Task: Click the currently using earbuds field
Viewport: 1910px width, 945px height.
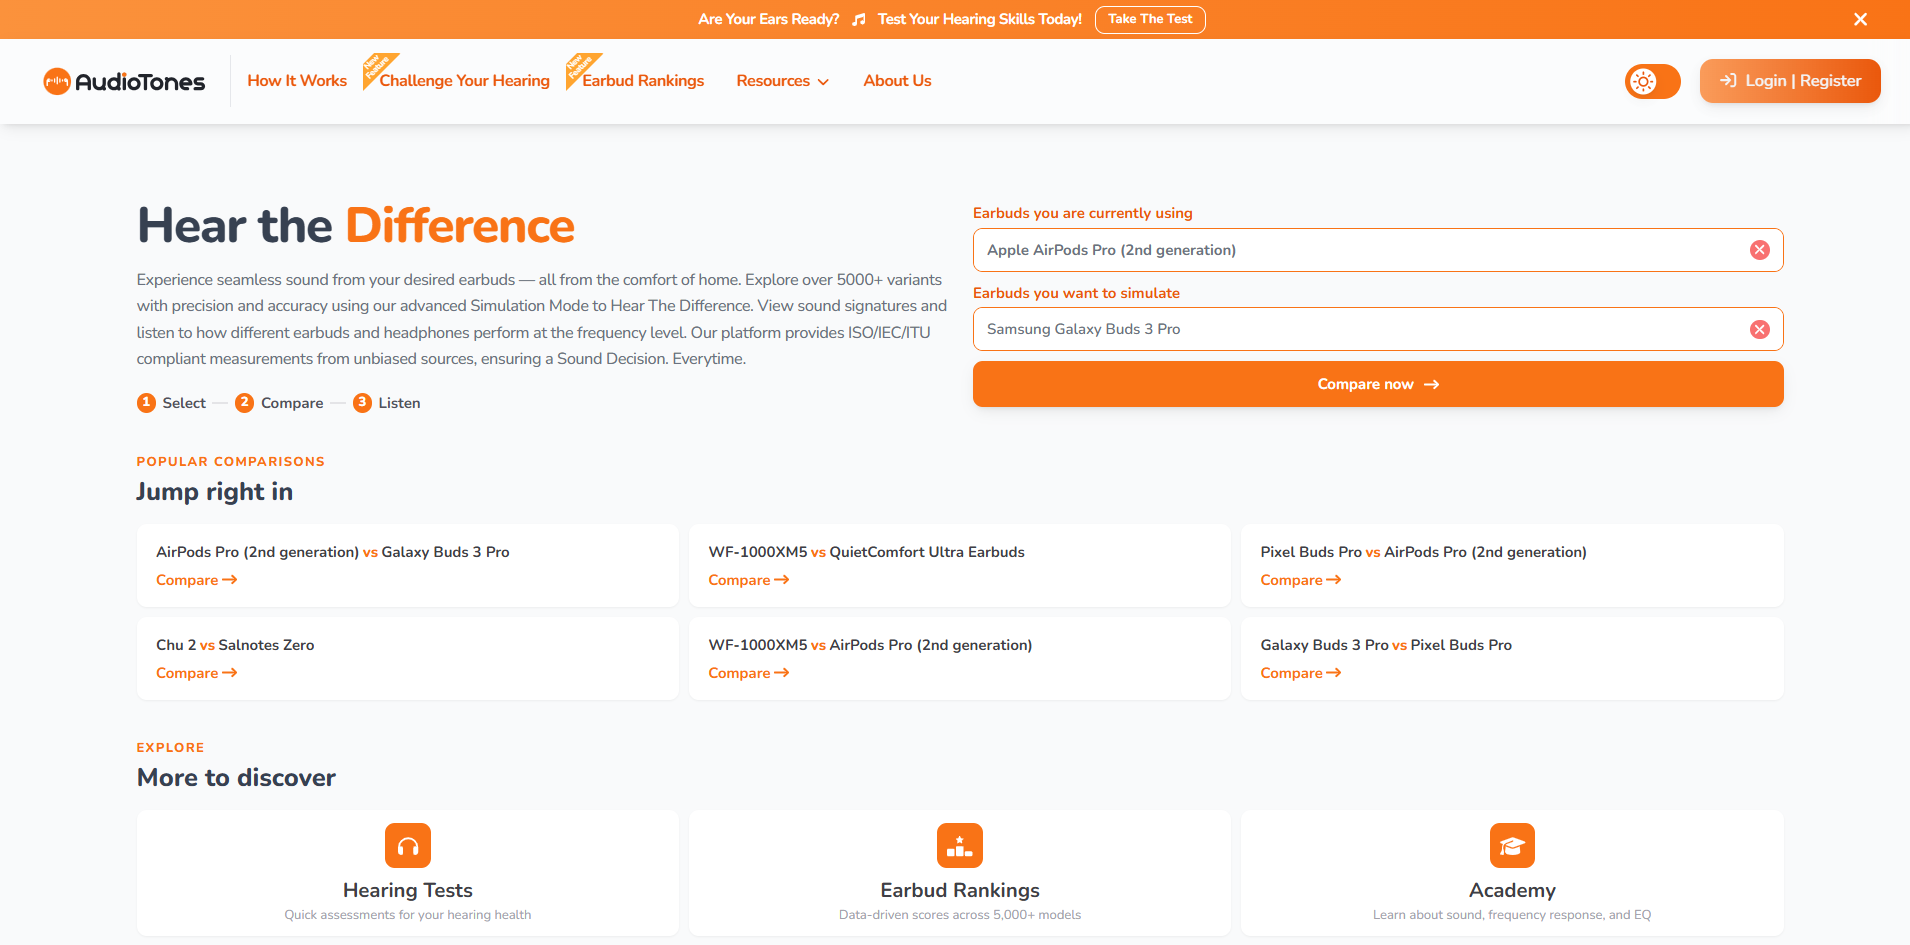Action: coord(1378,250)
